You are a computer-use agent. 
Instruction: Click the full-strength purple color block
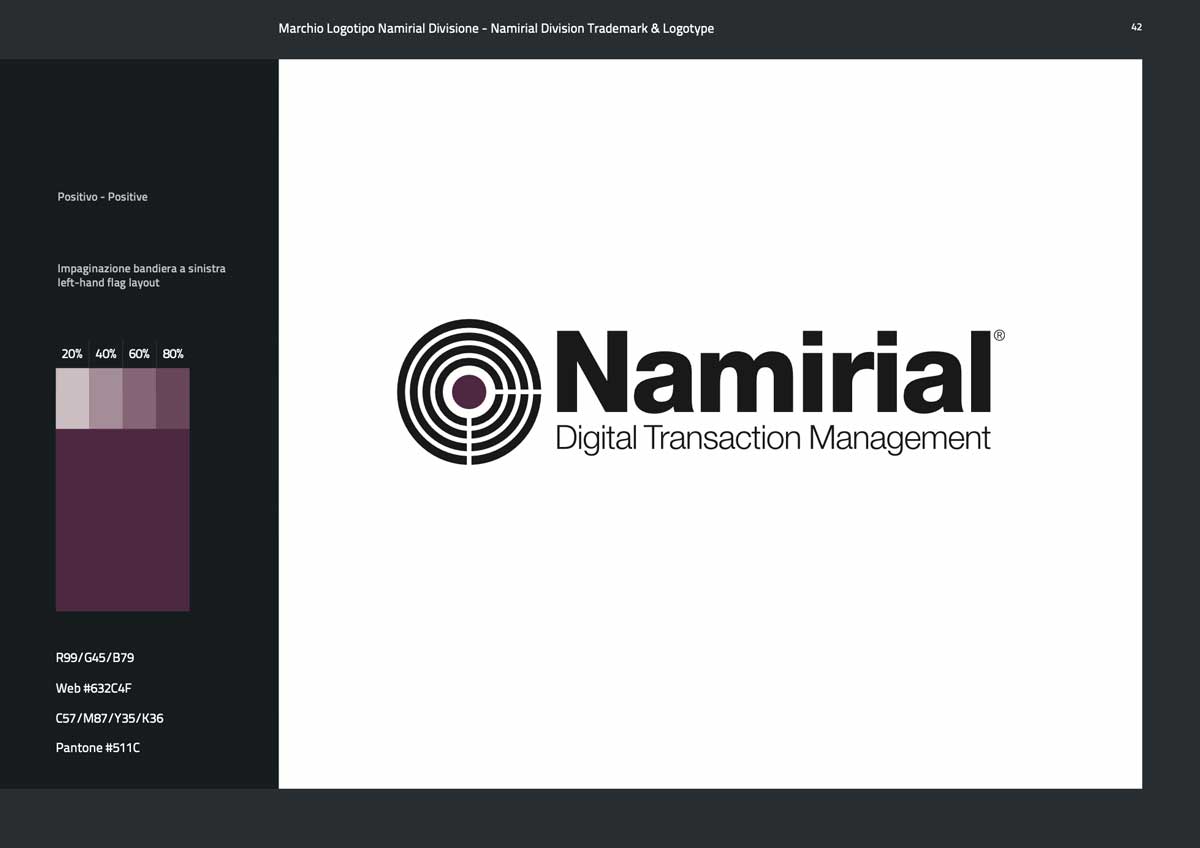(x=123, y=519)
